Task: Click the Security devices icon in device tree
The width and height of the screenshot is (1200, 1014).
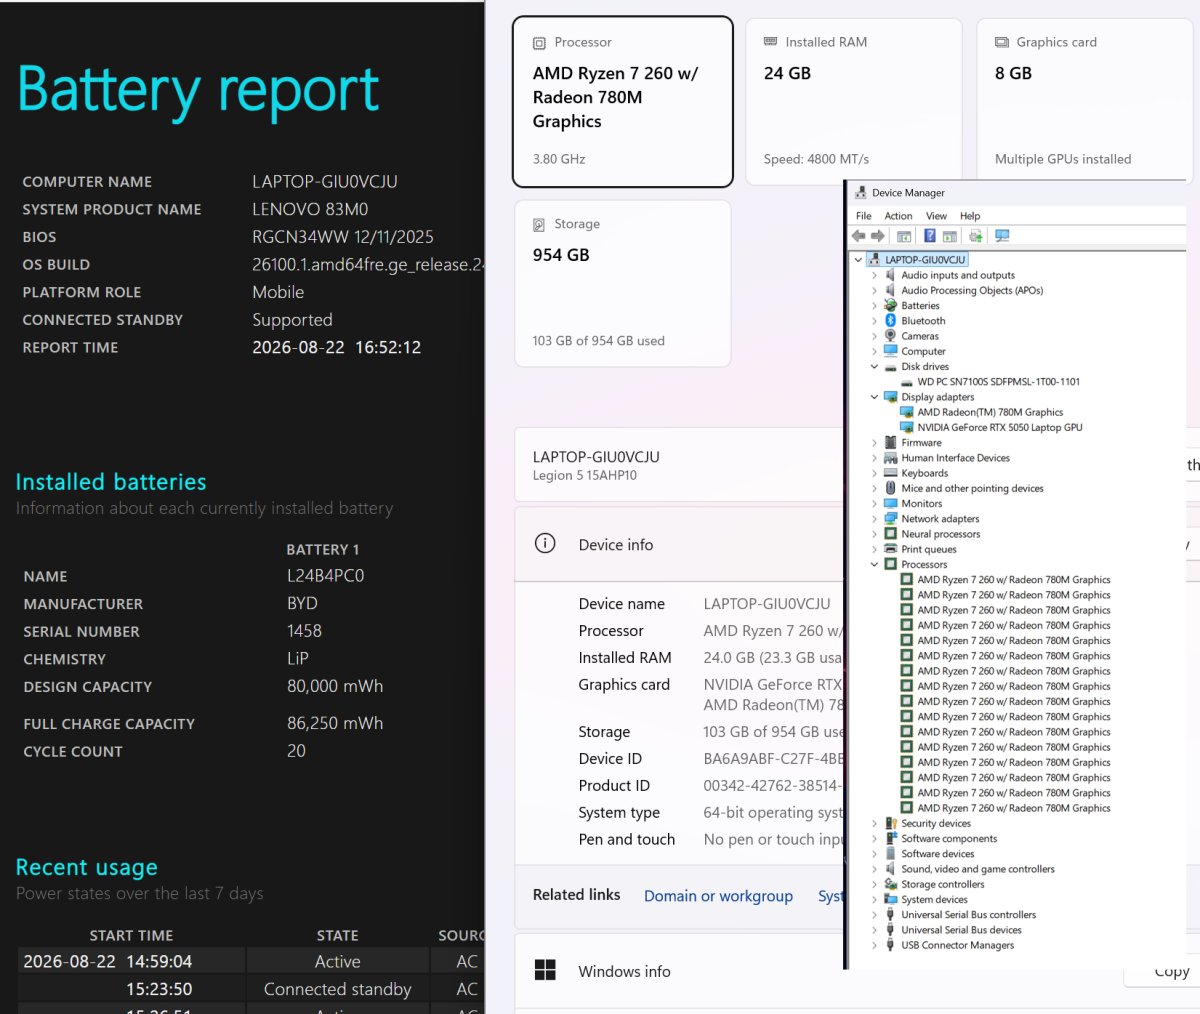Action: [890, 823]
